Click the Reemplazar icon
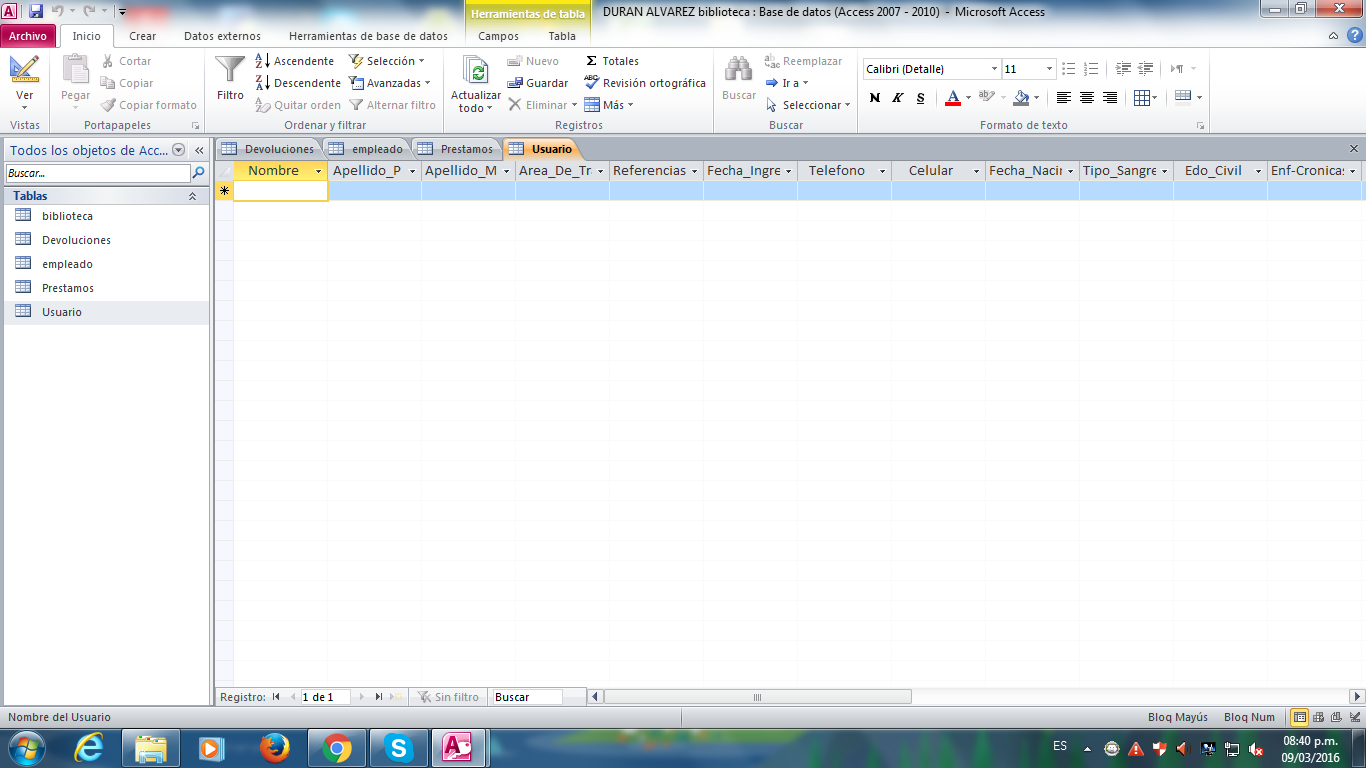 tap(772, 61)
